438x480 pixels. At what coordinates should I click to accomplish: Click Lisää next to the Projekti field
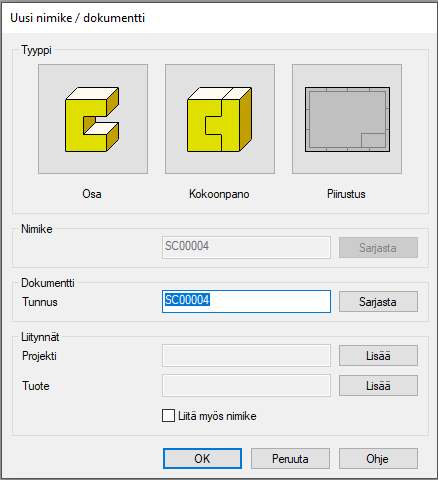[x=378, y=356]
